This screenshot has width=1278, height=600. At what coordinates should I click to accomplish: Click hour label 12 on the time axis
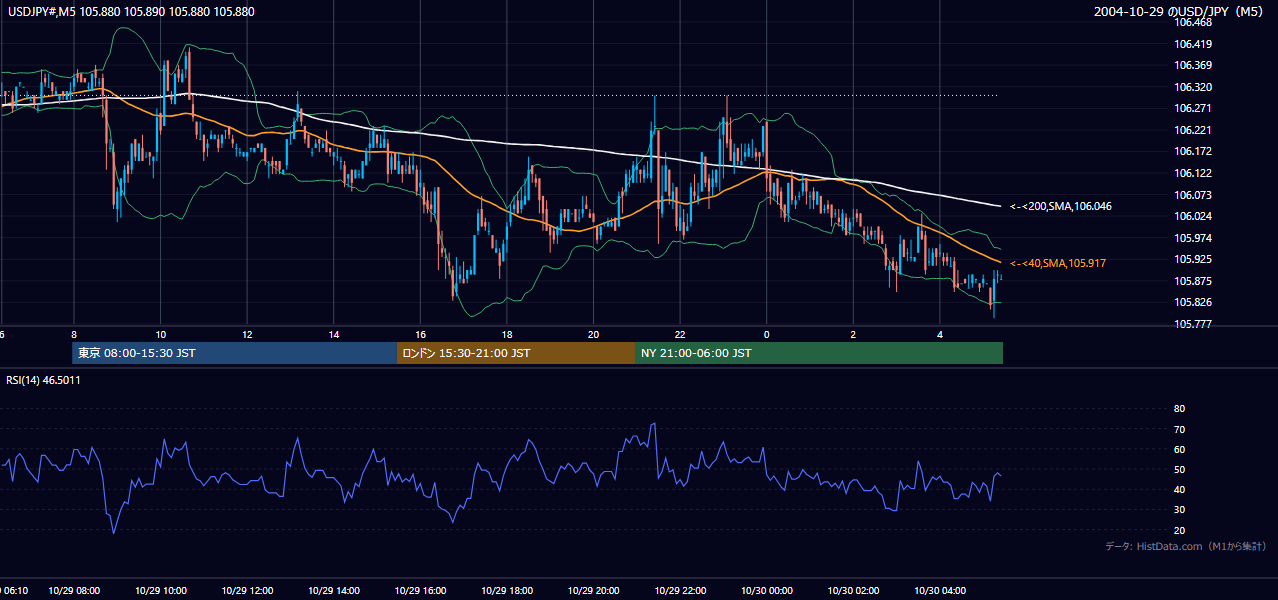coord(247,334)
